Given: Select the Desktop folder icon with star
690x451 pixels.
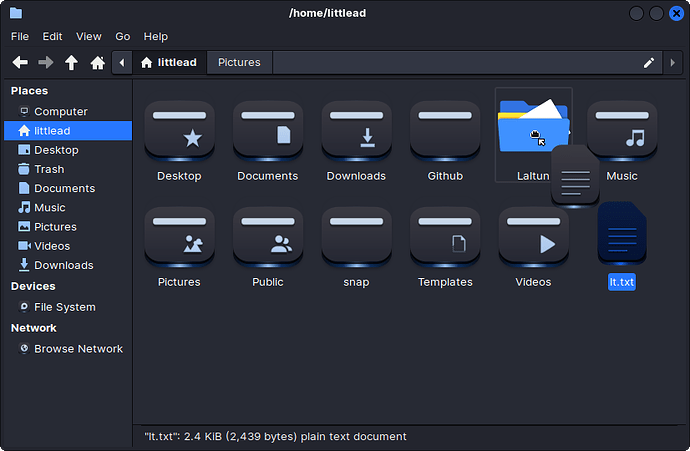Looking at the screenshot, I should pos(180,131).
